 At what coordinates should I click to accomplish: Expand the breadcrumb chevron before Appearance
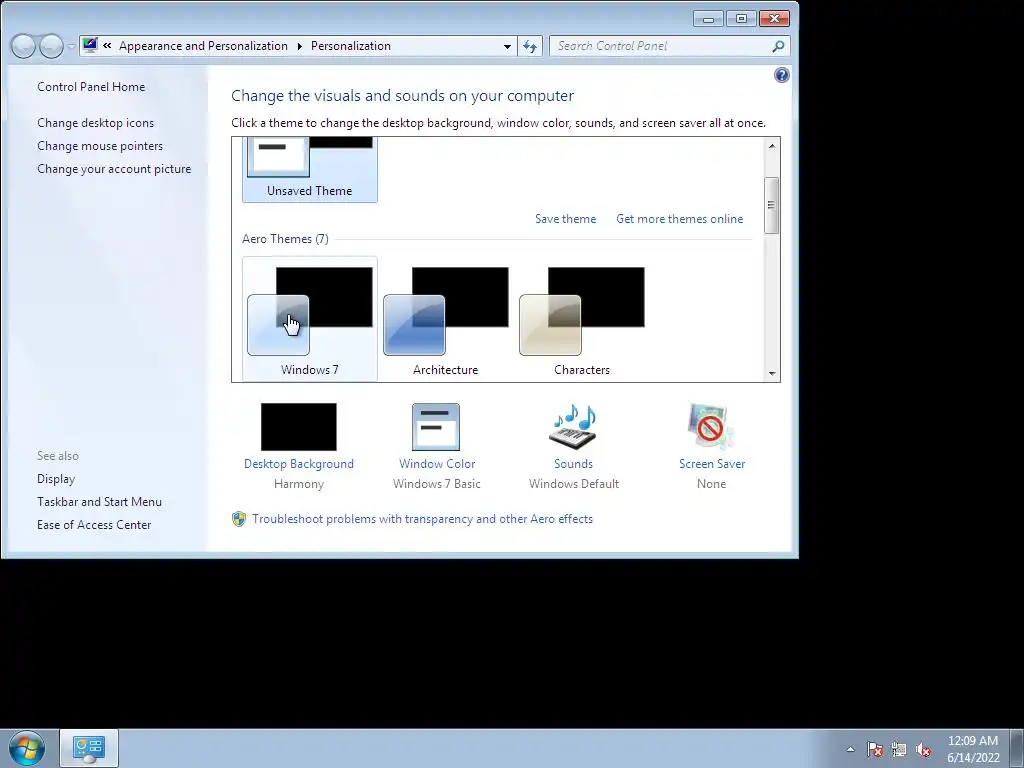[107, 46]
